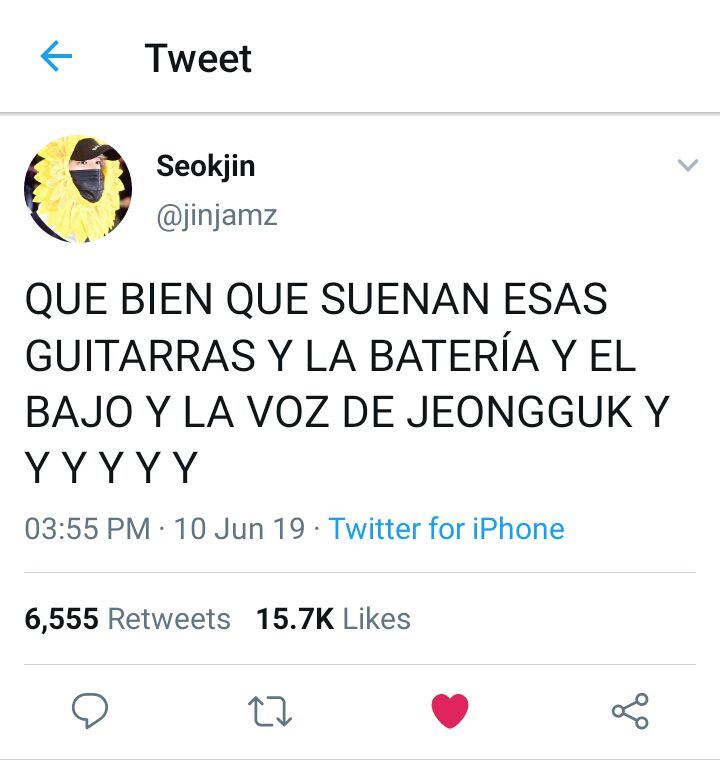The height and width of the screenshot is (764, 720).
Task: Visit the @jinjamz handle
Action: 217,215
